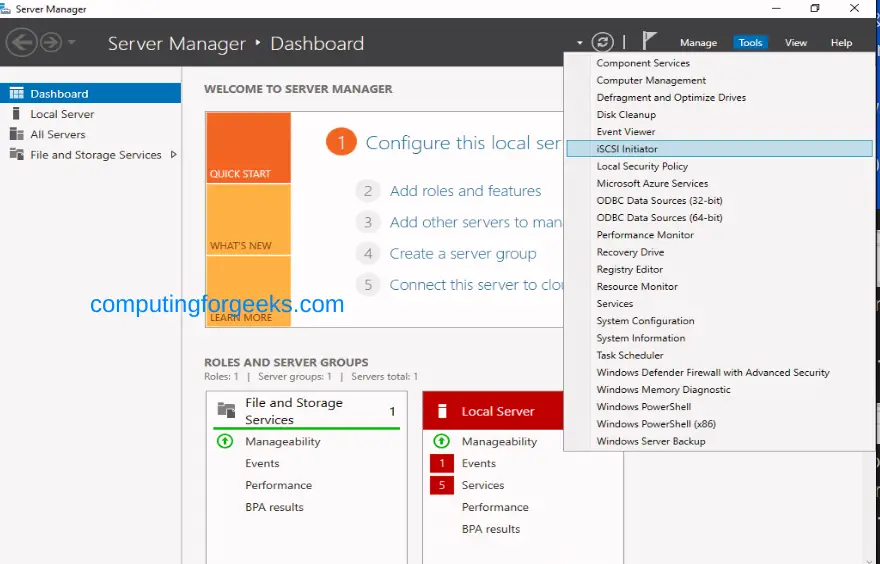Open BPA results in File and Storage Services tile
The image size is (880, 564).
[274, 507]
